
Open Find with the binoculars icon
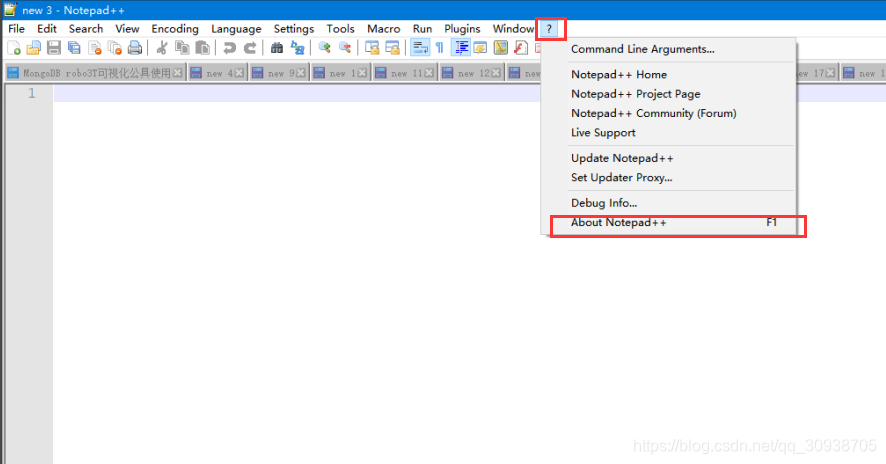[x=277, y=48]
